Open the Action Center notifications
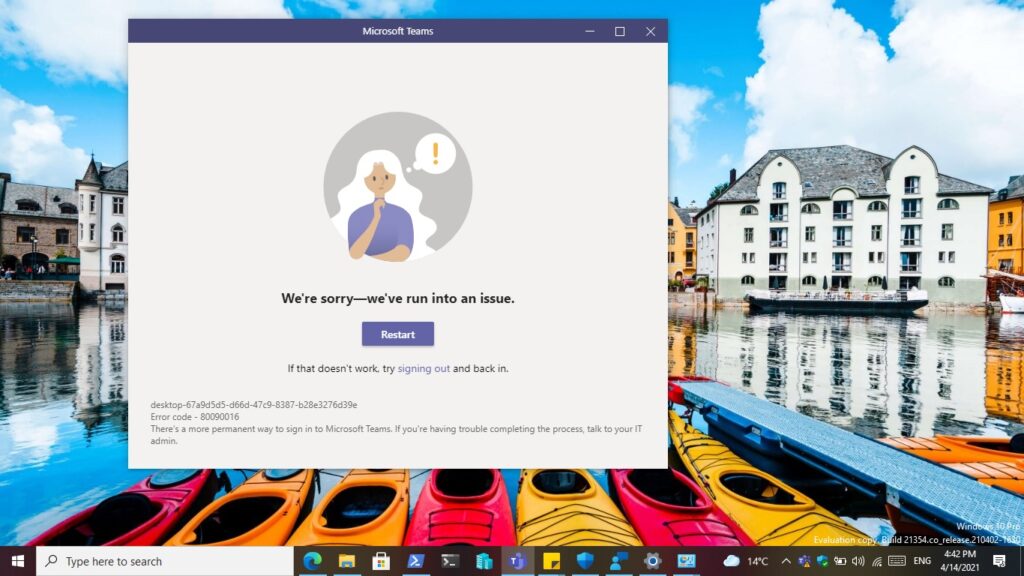 pyautogui.click(x=999, y=561)
